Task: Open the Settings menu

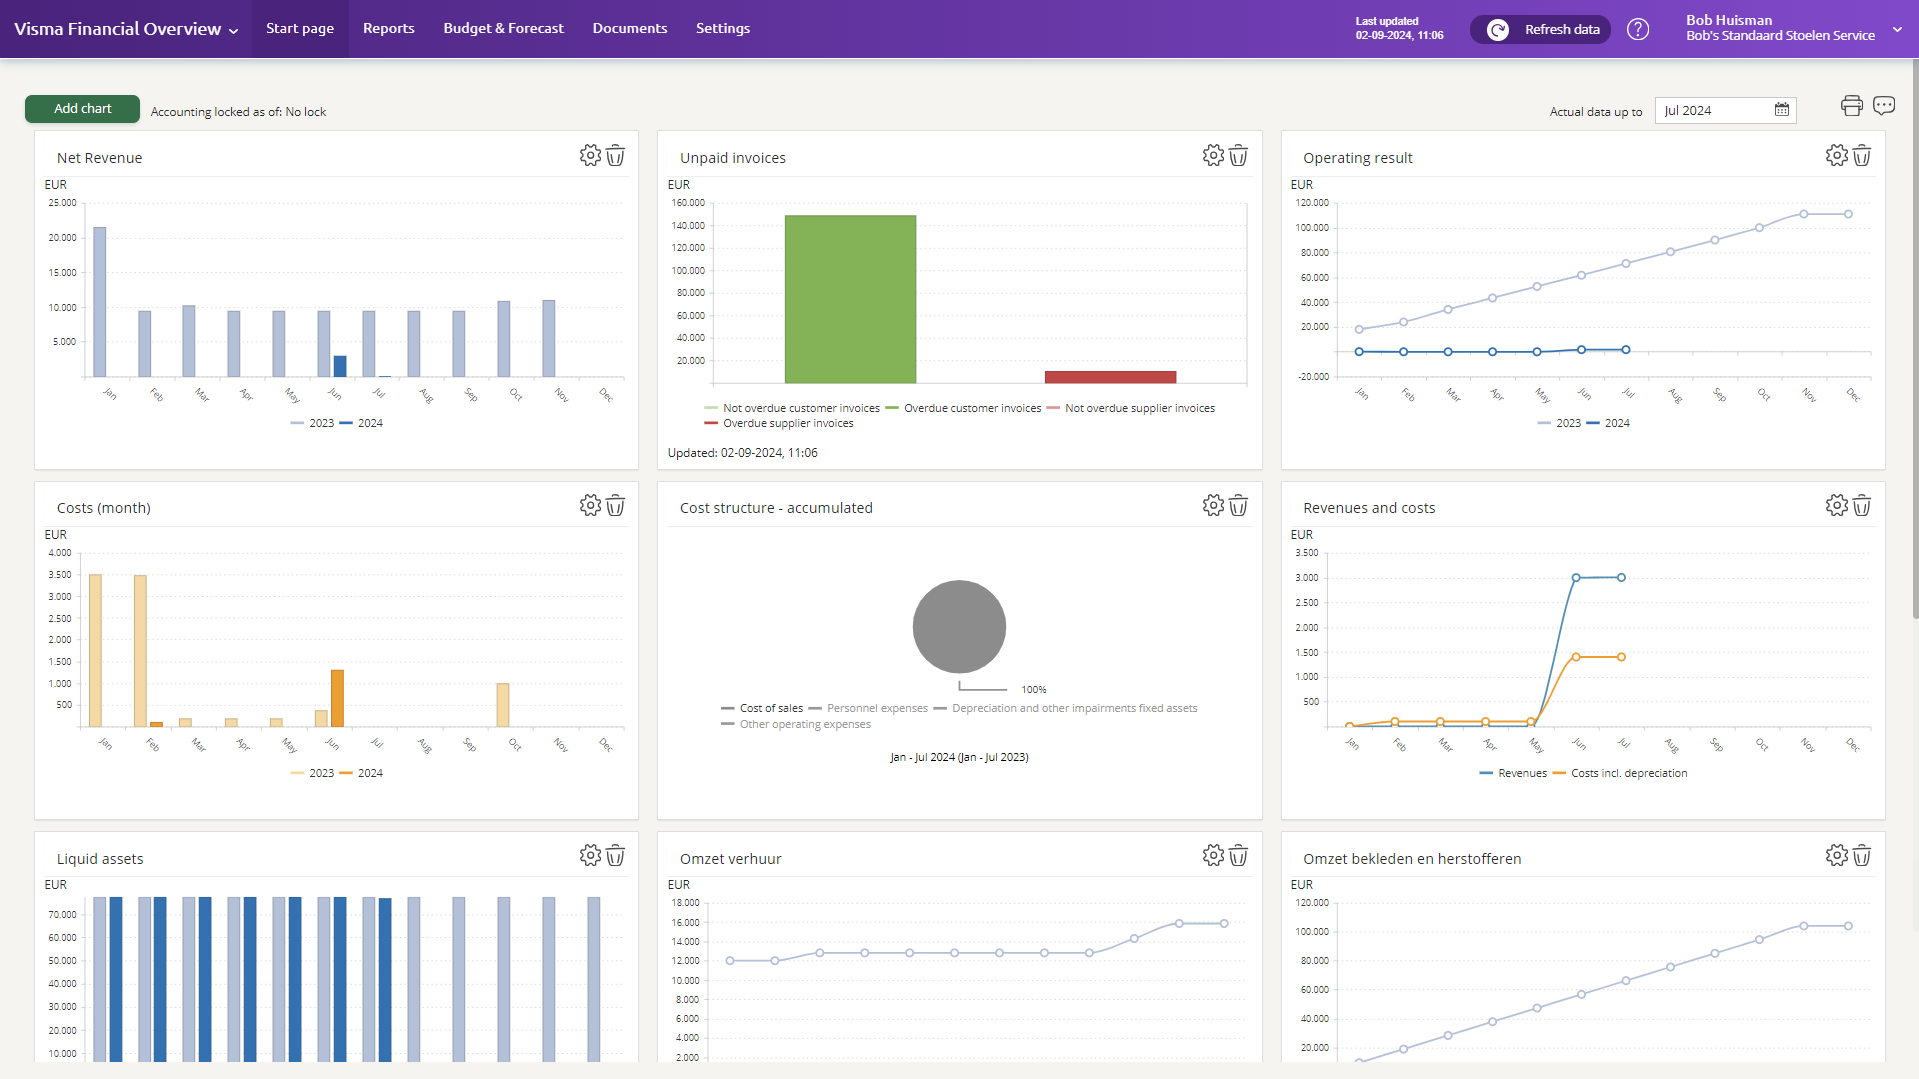Action: pos(723,28)
